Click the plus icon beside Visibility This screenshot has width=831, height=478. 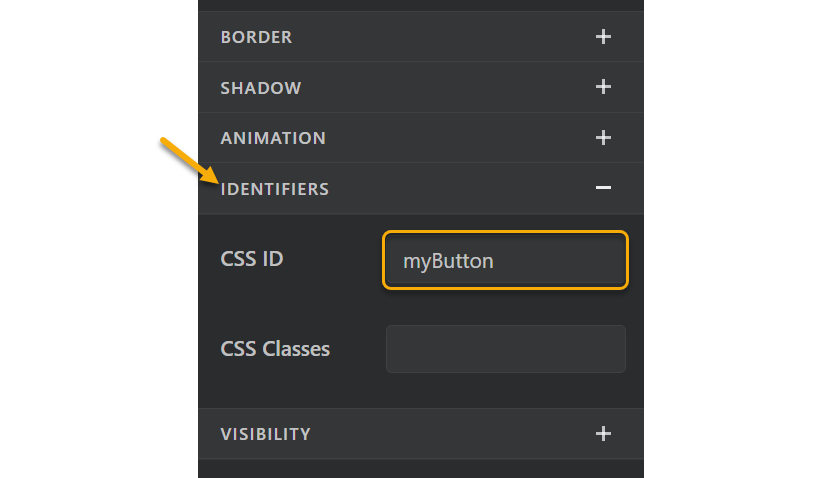(x=603, y=434)
